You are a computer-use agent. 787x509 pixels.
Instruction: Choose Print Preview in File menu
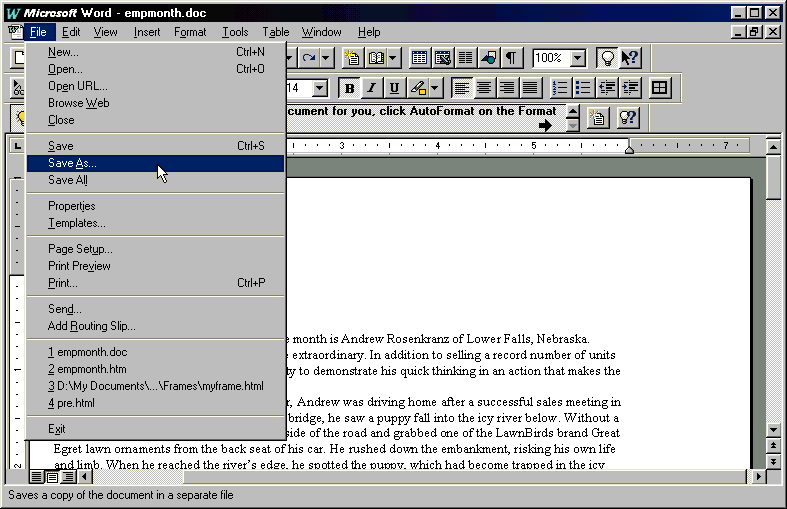[79, 266]
